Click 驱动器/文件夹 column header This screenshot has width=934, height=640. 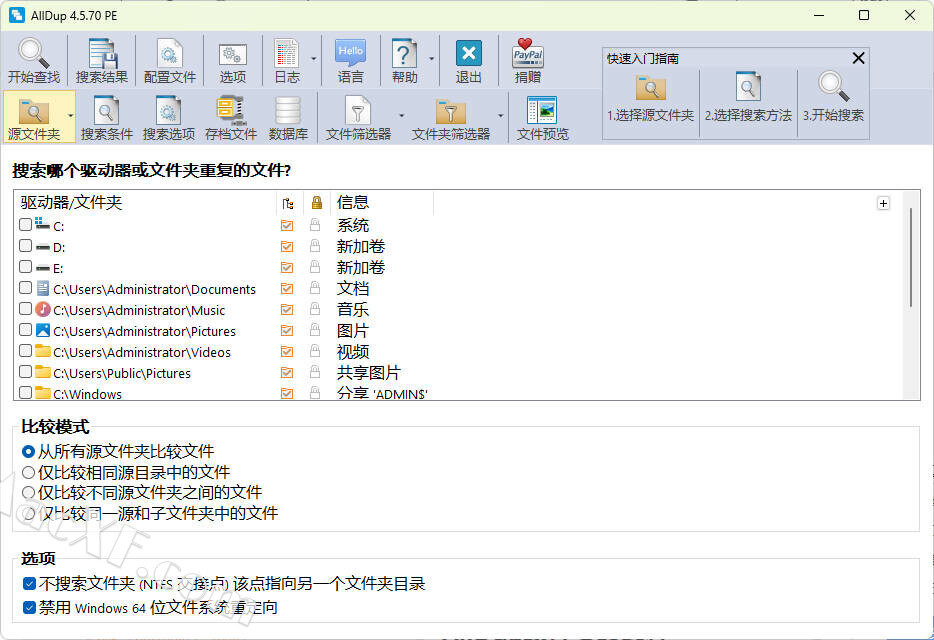coord(71,203)
